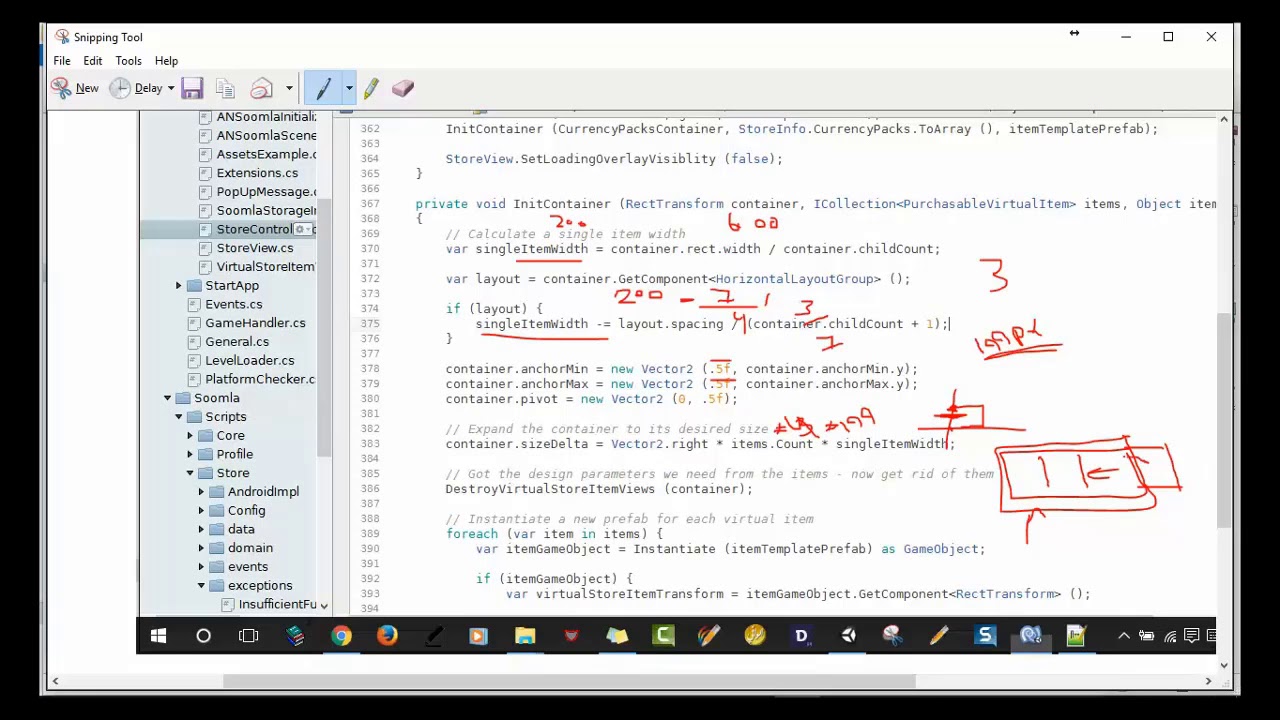Open General.cs file
The width and height of the screenshot is (1280, 720).
[237, 341]
